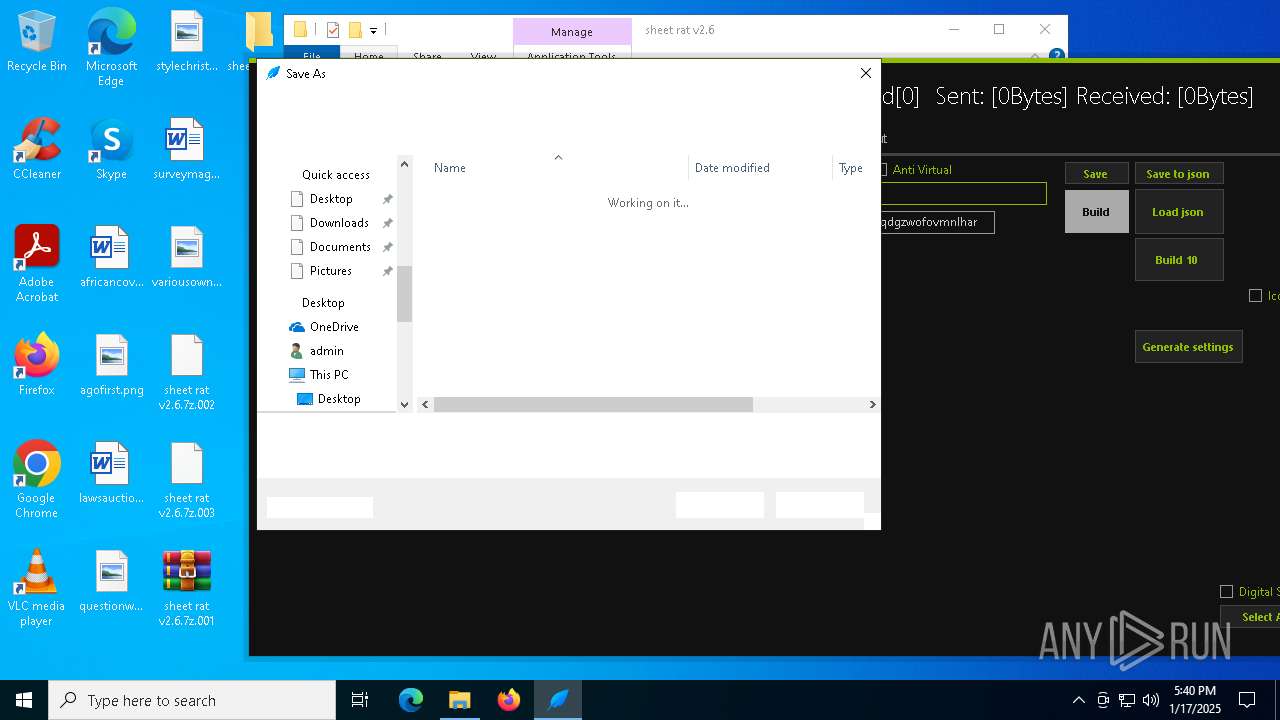Click the file list horizontal scrollbar thumb

593,404
